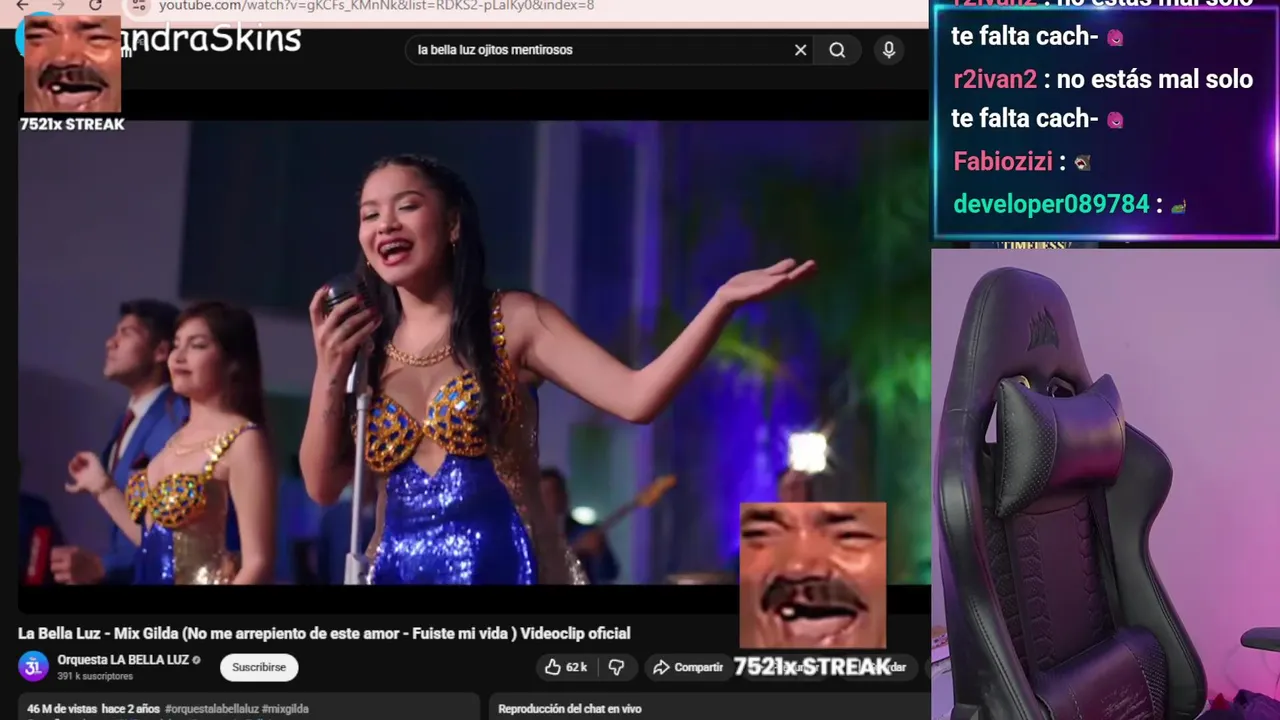Image resolution: width=1280 pixels, height=720 pixels.
Task: Click the magnifier search button
Action: tap(837, 50)
